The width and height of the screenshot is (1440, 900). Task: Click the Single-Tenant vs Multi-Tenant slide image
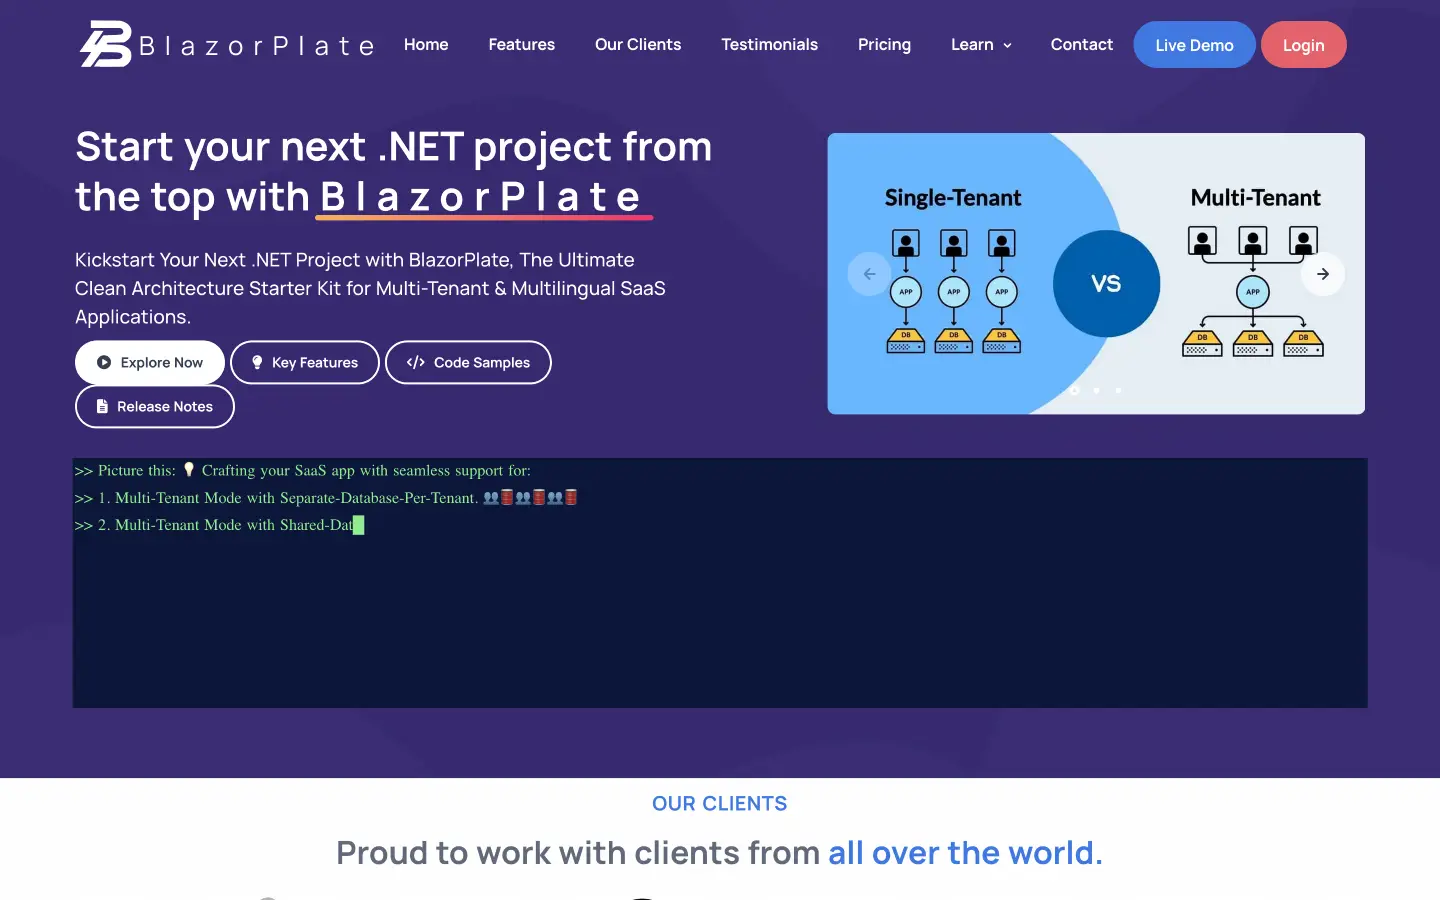[1096, 273]
